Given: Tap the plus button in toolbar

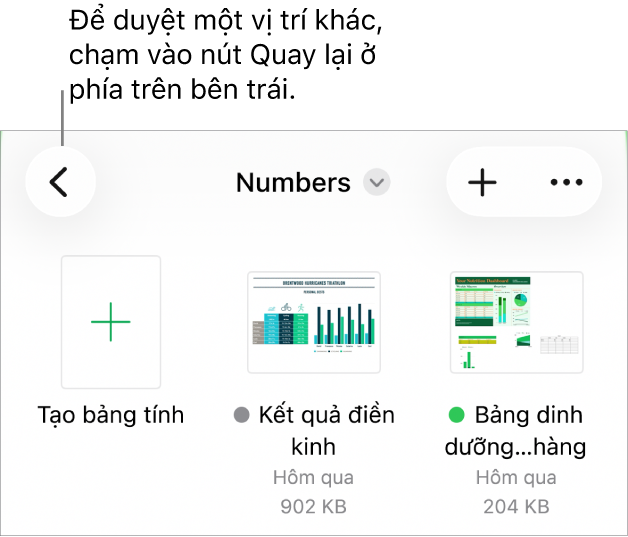Looking at the screenshot, I should (x=482, y=182).
